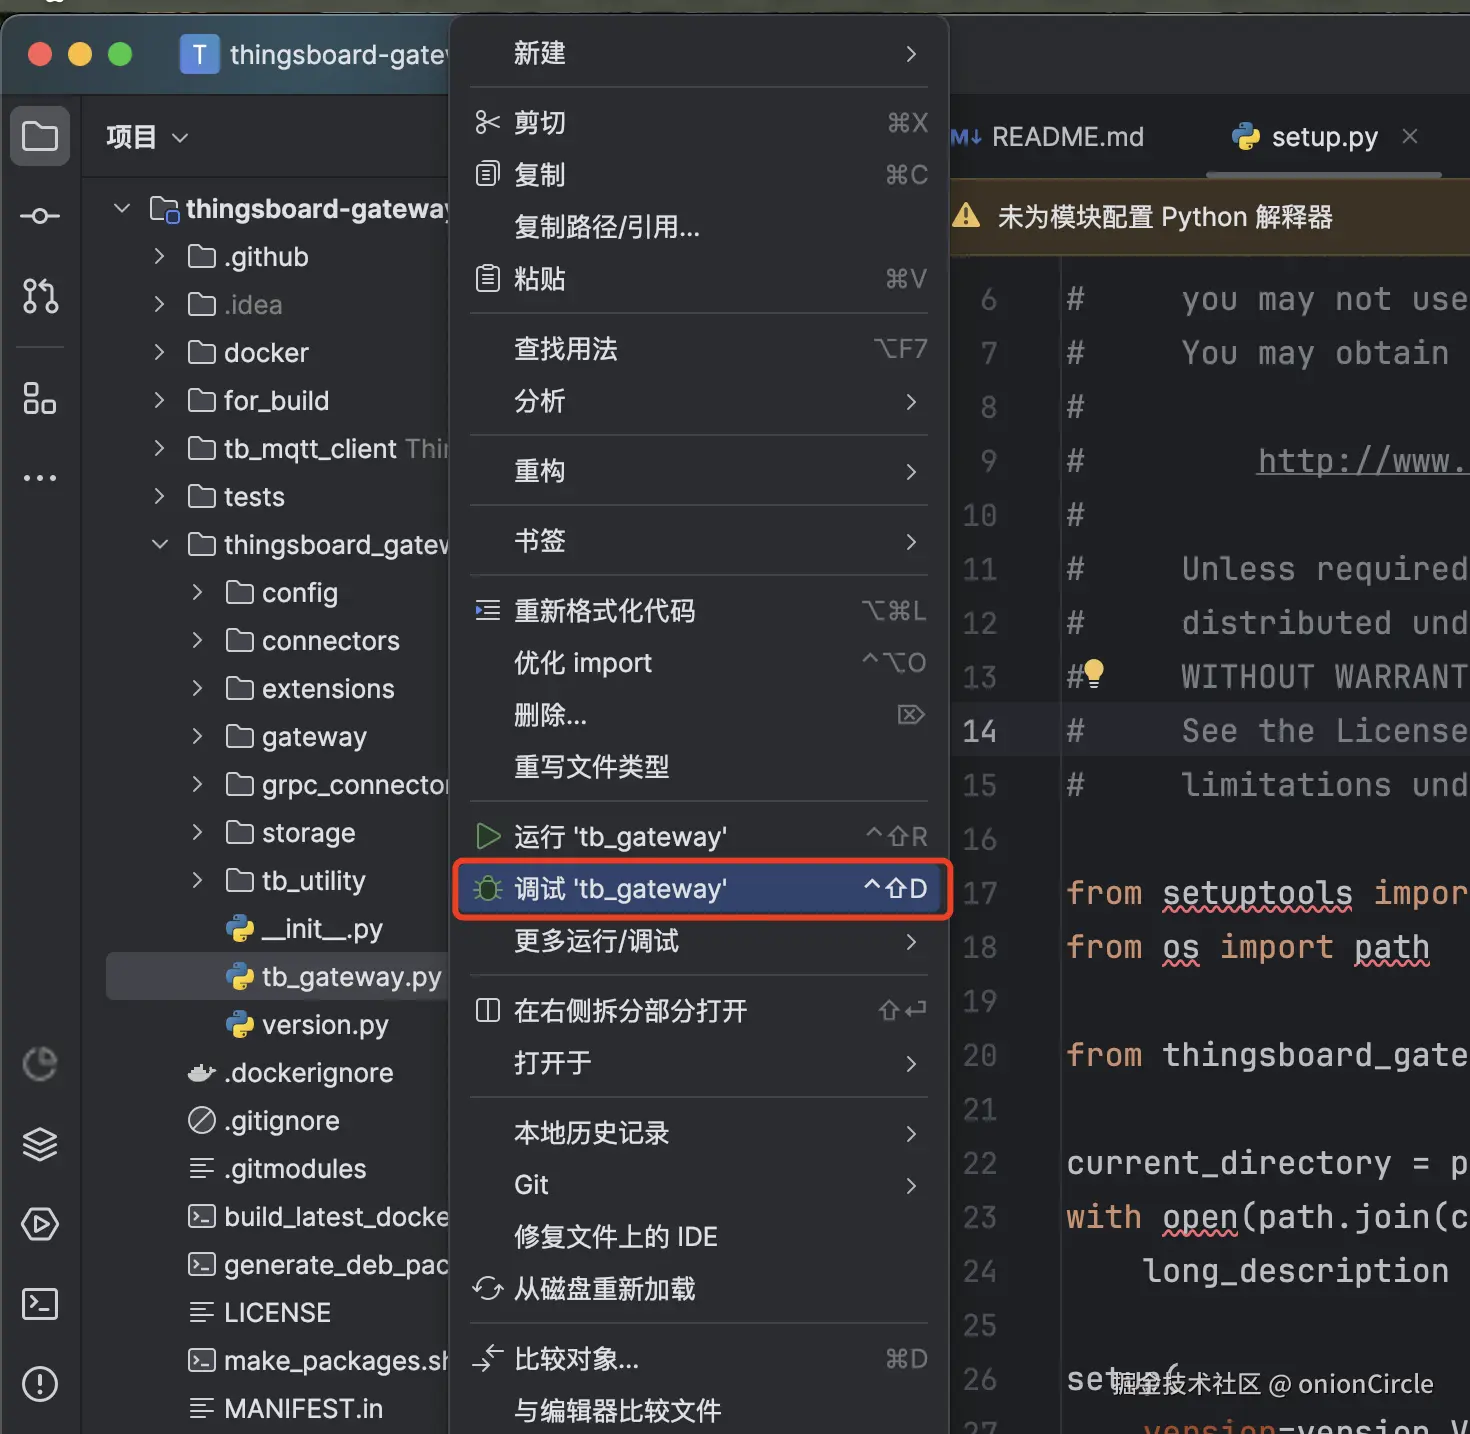This screenshot has height=1434, width=1470.
Task: Open the 书签 submenu
Action: 699,540
